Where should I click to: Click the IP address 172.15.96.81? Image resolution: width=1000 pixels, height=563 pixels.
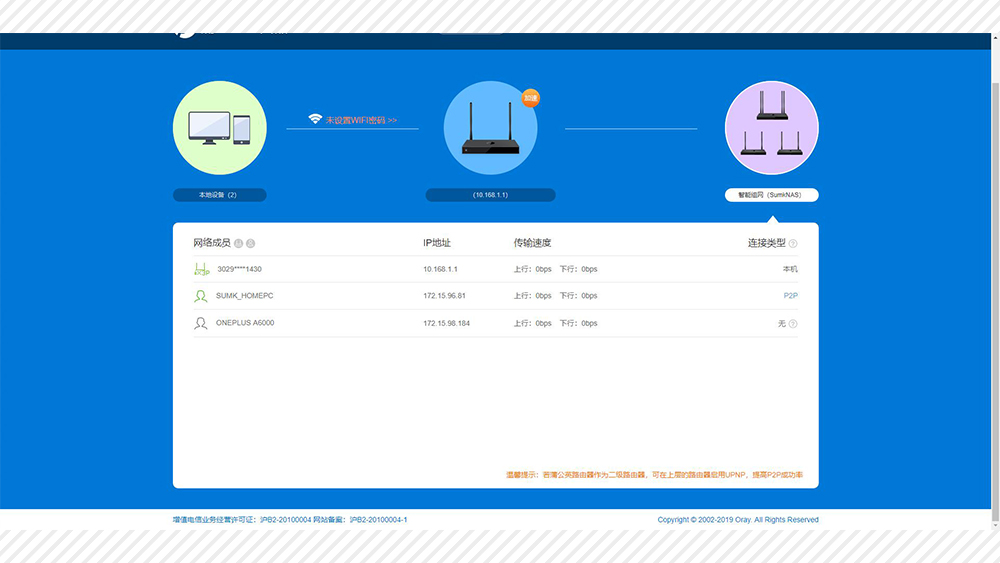pyautogui.click(x=444, y=296)
